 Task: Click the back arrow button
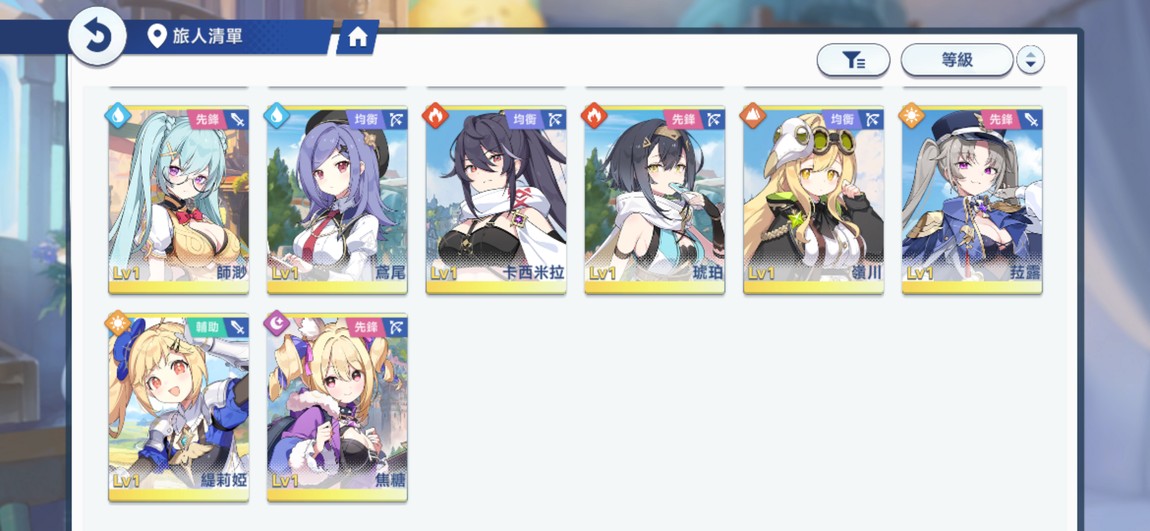pyautogui.click(x=98, y=36)
